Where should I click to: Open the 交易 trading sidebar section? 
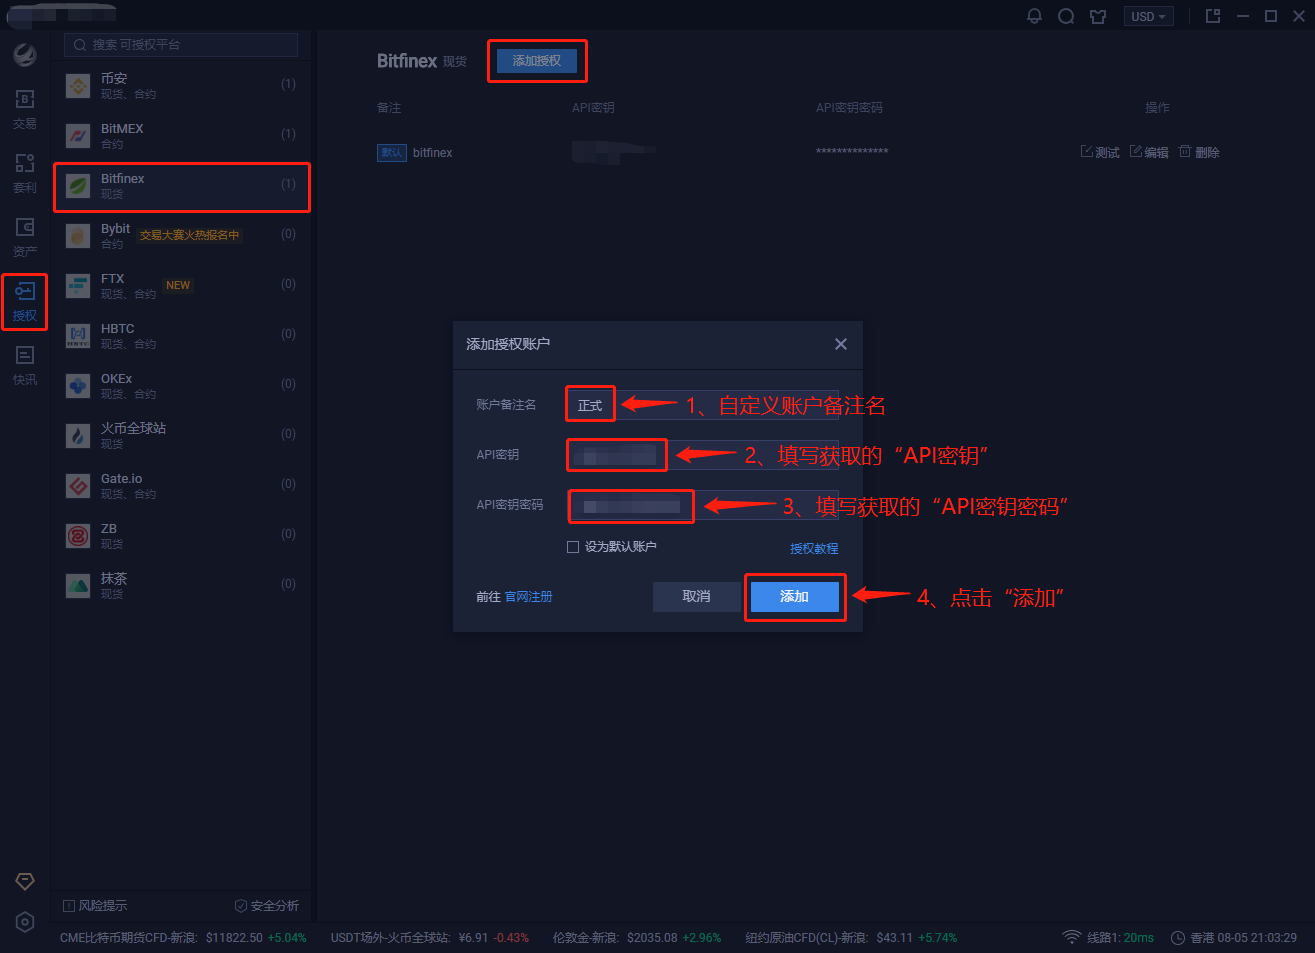click(x=25, y=110)
